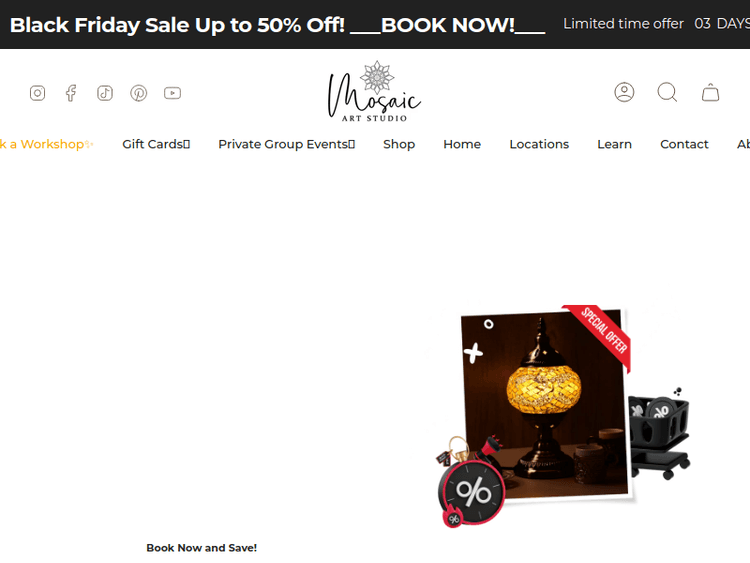The height and width of the screenshot is (563, 750).
Task: Click the Black Friday Sale banner
Action: click(x=277, y=25)
